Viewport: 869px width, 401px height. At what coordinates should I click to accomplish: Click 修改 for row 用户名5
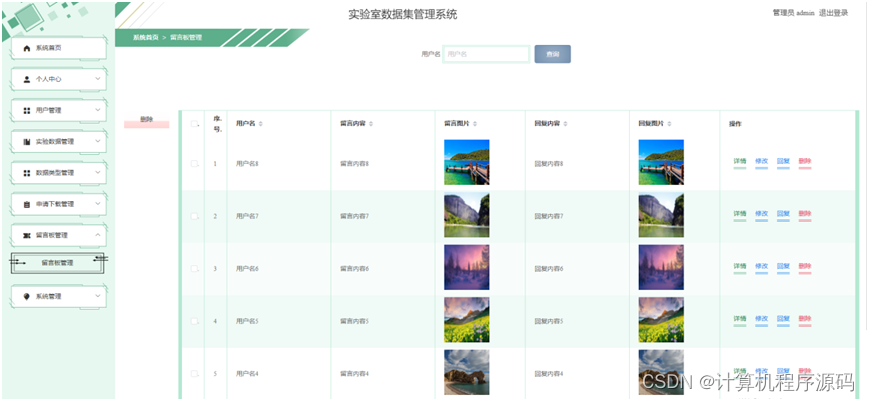pyautogui.click(x=761, y=320)
